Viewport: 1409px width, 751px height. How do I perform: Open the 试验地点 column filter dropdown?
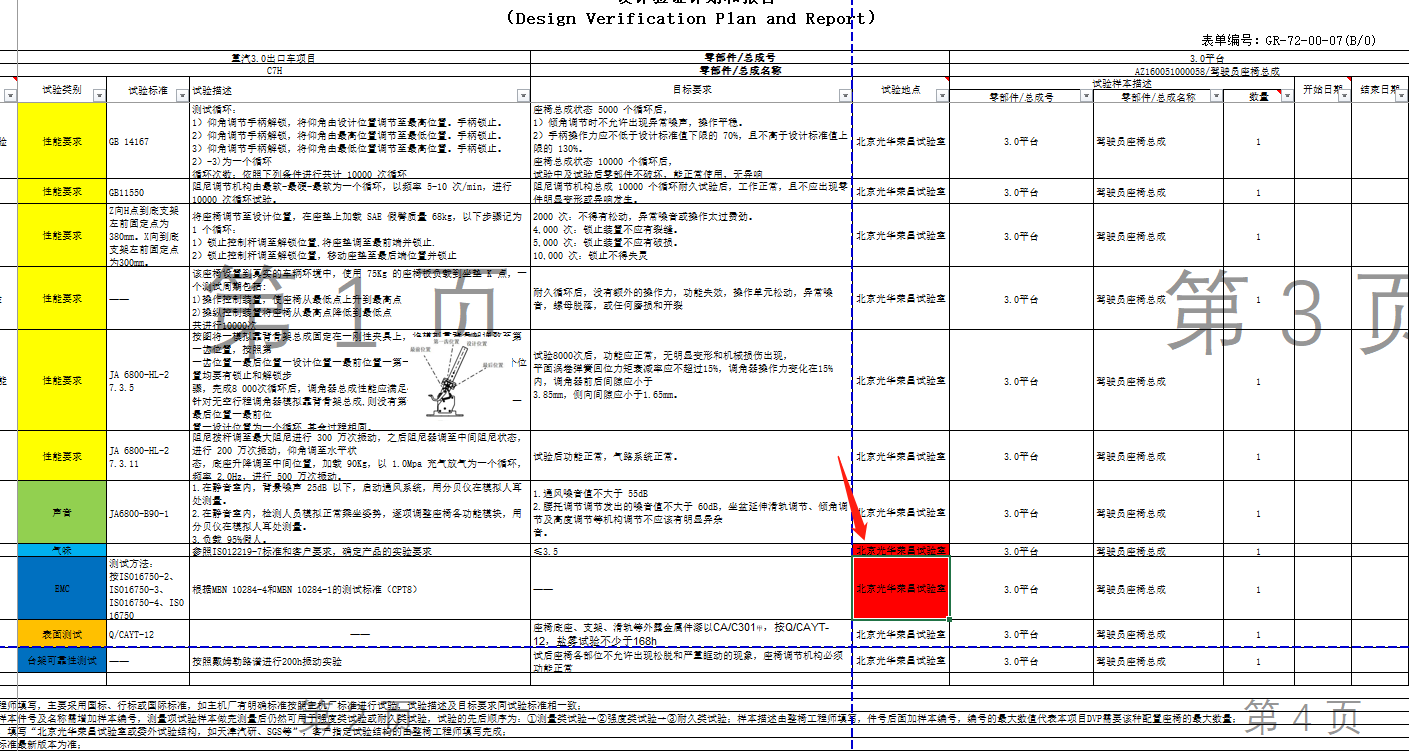(x=942, y=96)
